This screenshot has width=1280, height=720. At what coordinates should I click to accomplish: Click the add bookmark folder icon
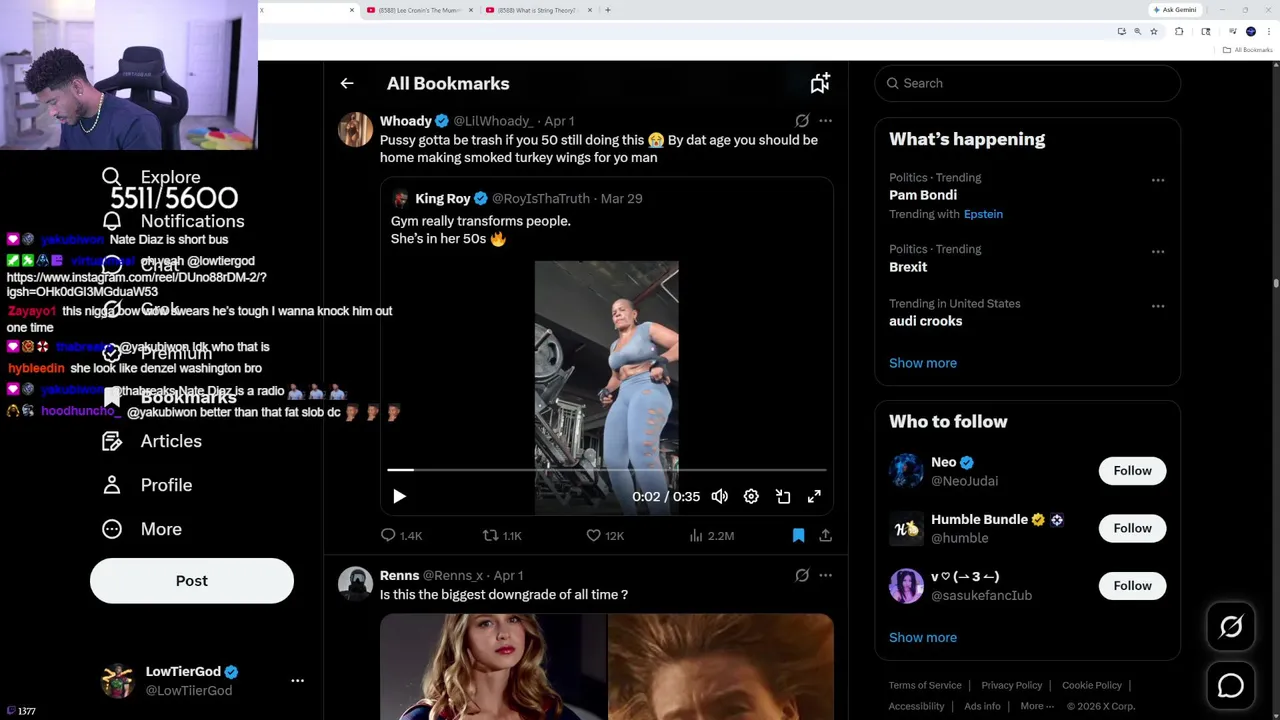pos(820,84)
